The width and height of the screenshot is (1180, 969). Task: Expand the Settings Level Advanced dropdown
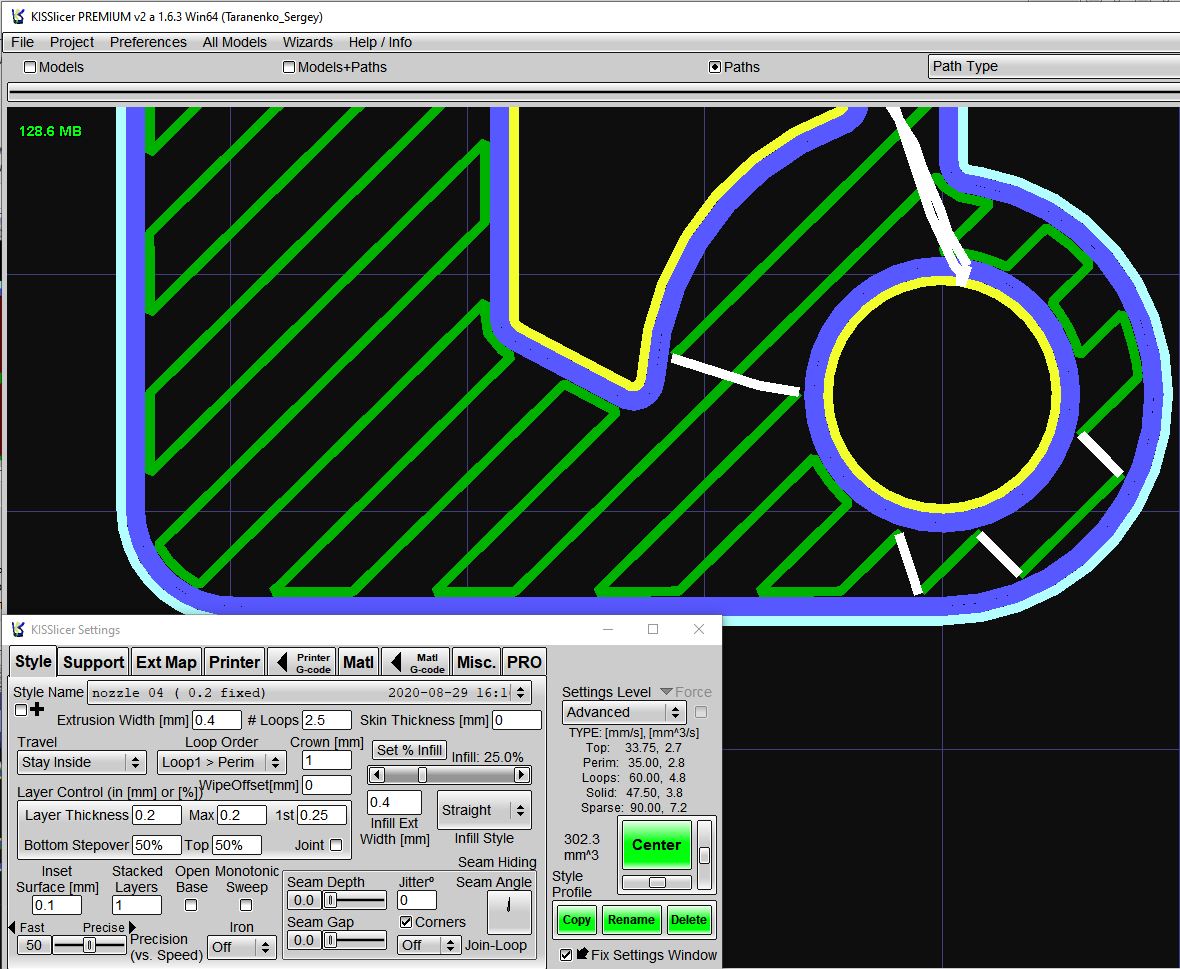623,712
